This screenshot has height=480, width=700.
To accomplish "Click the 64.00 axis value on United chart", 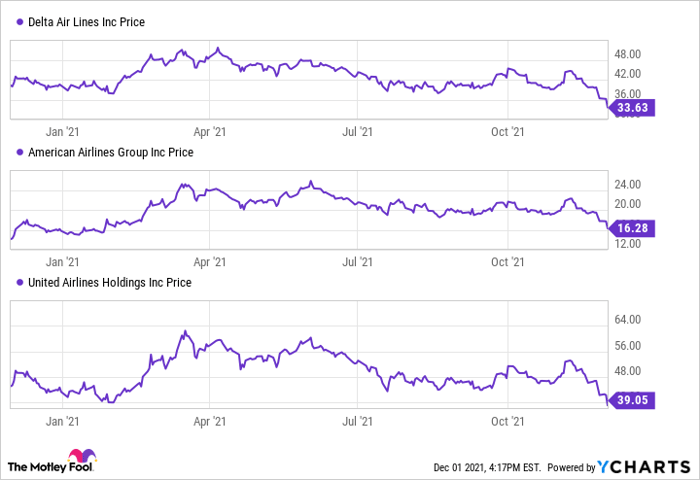I will tap(627, 320).
